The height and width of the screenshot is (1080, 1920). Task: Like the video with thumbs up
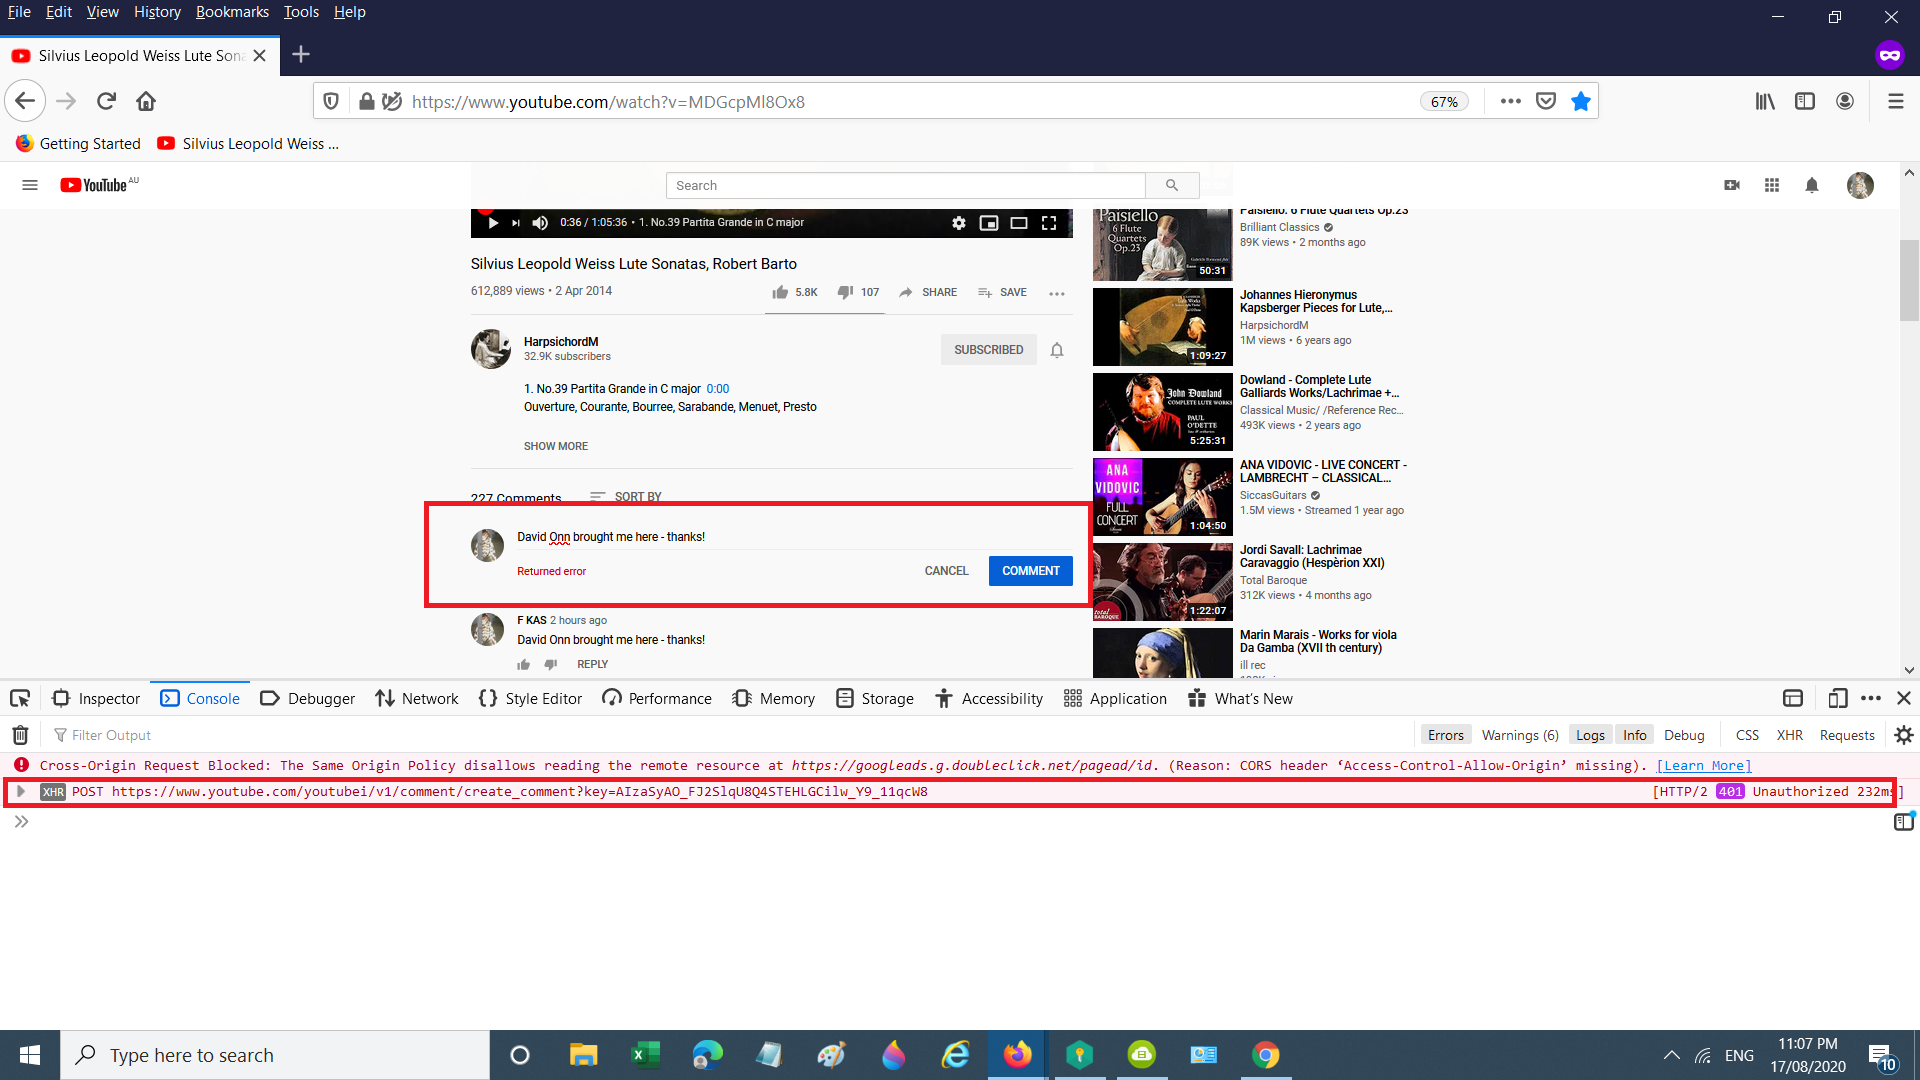point(780,292)
